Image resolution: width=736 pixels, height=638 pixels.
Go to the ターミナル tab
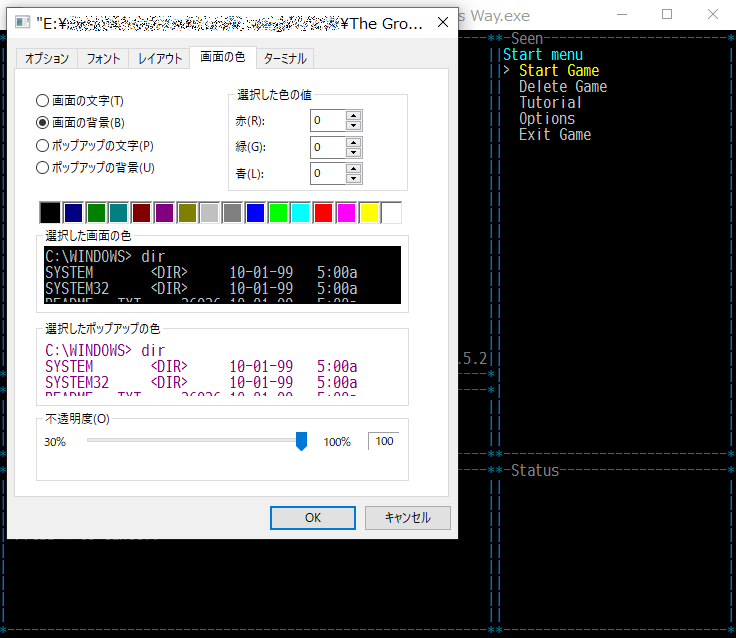tap(285, 58)
